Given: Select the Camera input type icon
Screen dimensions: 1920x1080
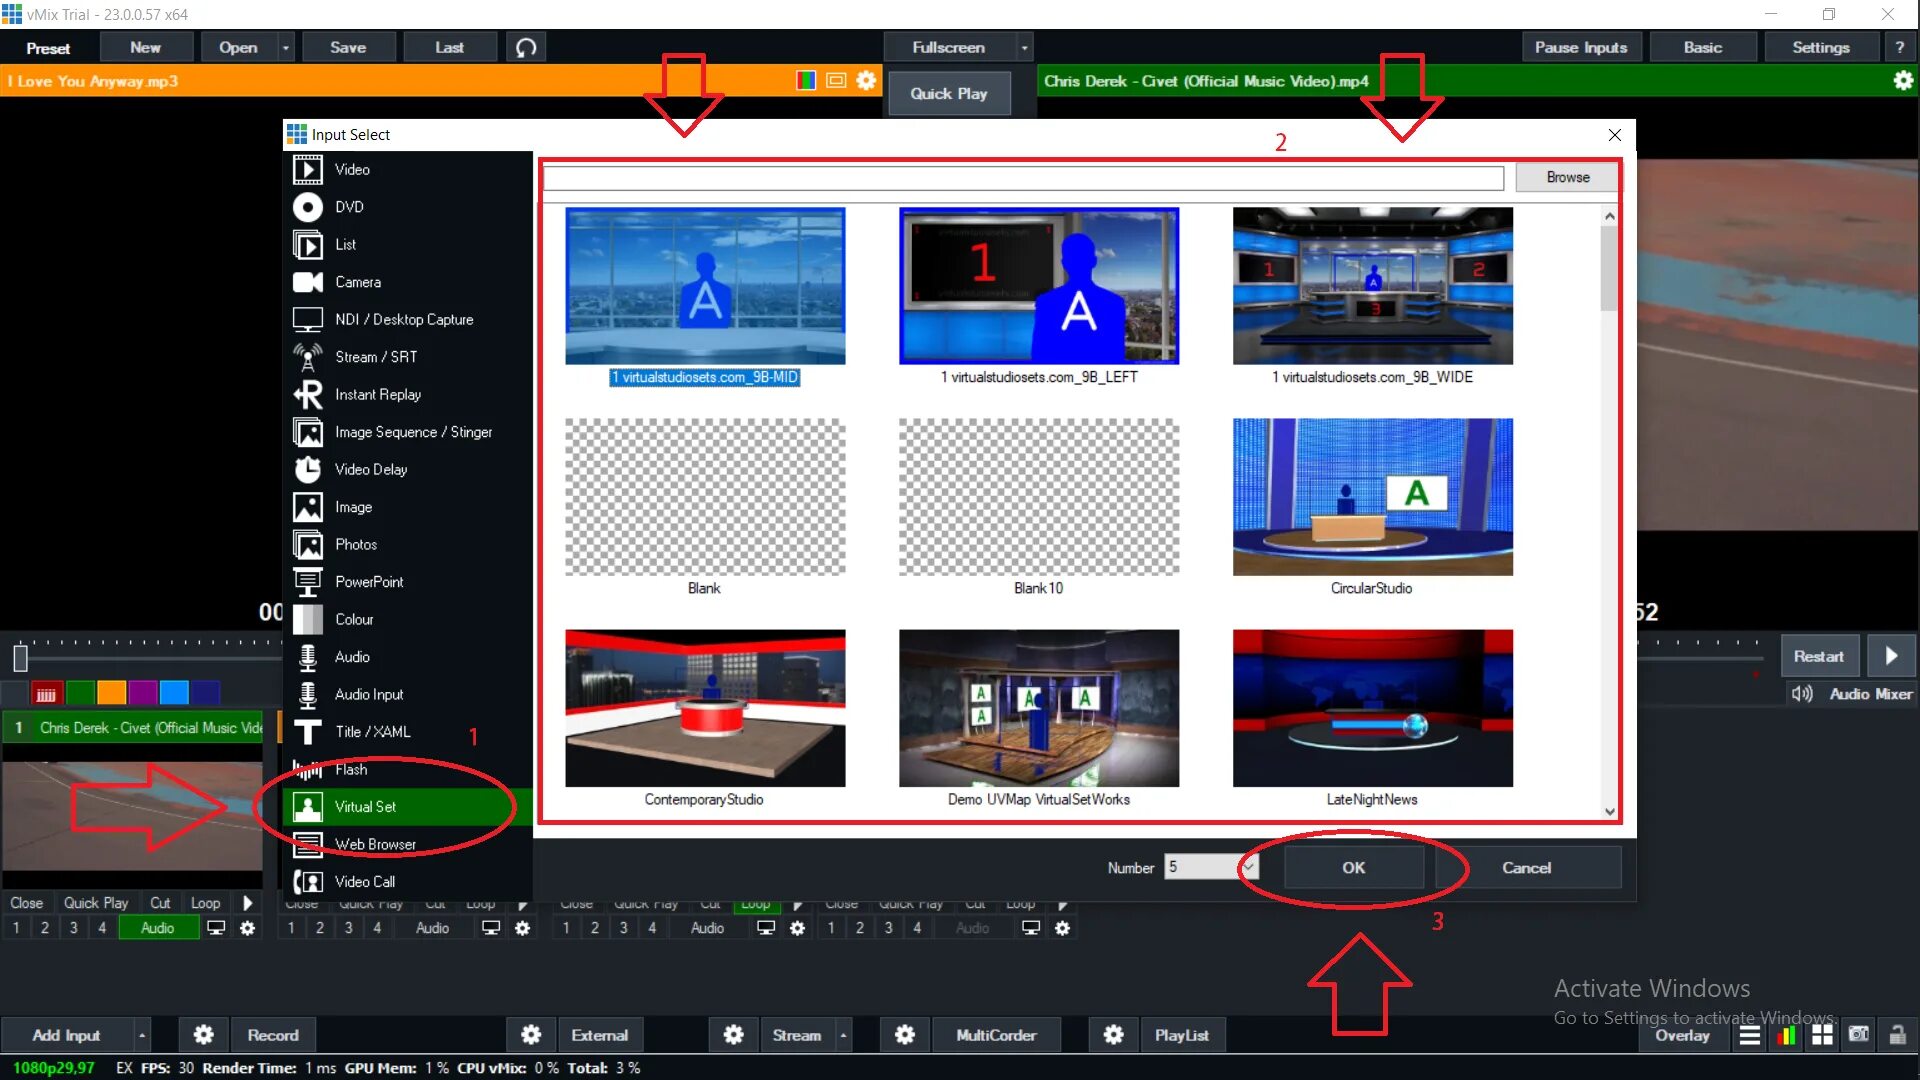Looking at the screenshot, I should [x=308, y=282].
